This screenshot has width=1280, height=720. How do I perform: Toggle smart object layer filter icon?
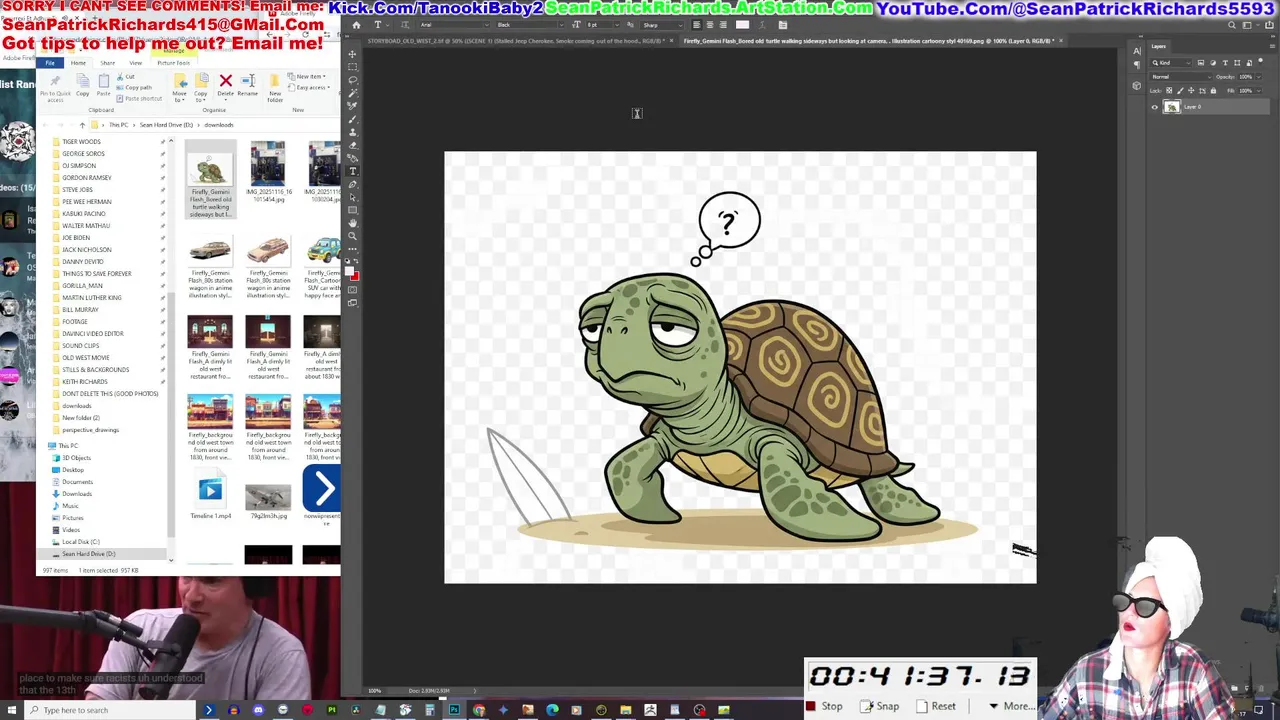pyautogui.click(x=1249, y=63)
